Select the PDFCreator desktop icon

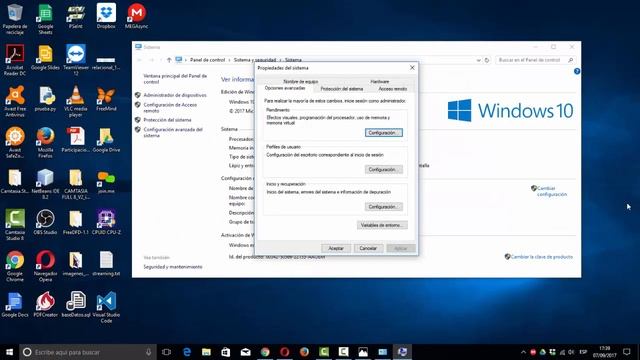45,304
